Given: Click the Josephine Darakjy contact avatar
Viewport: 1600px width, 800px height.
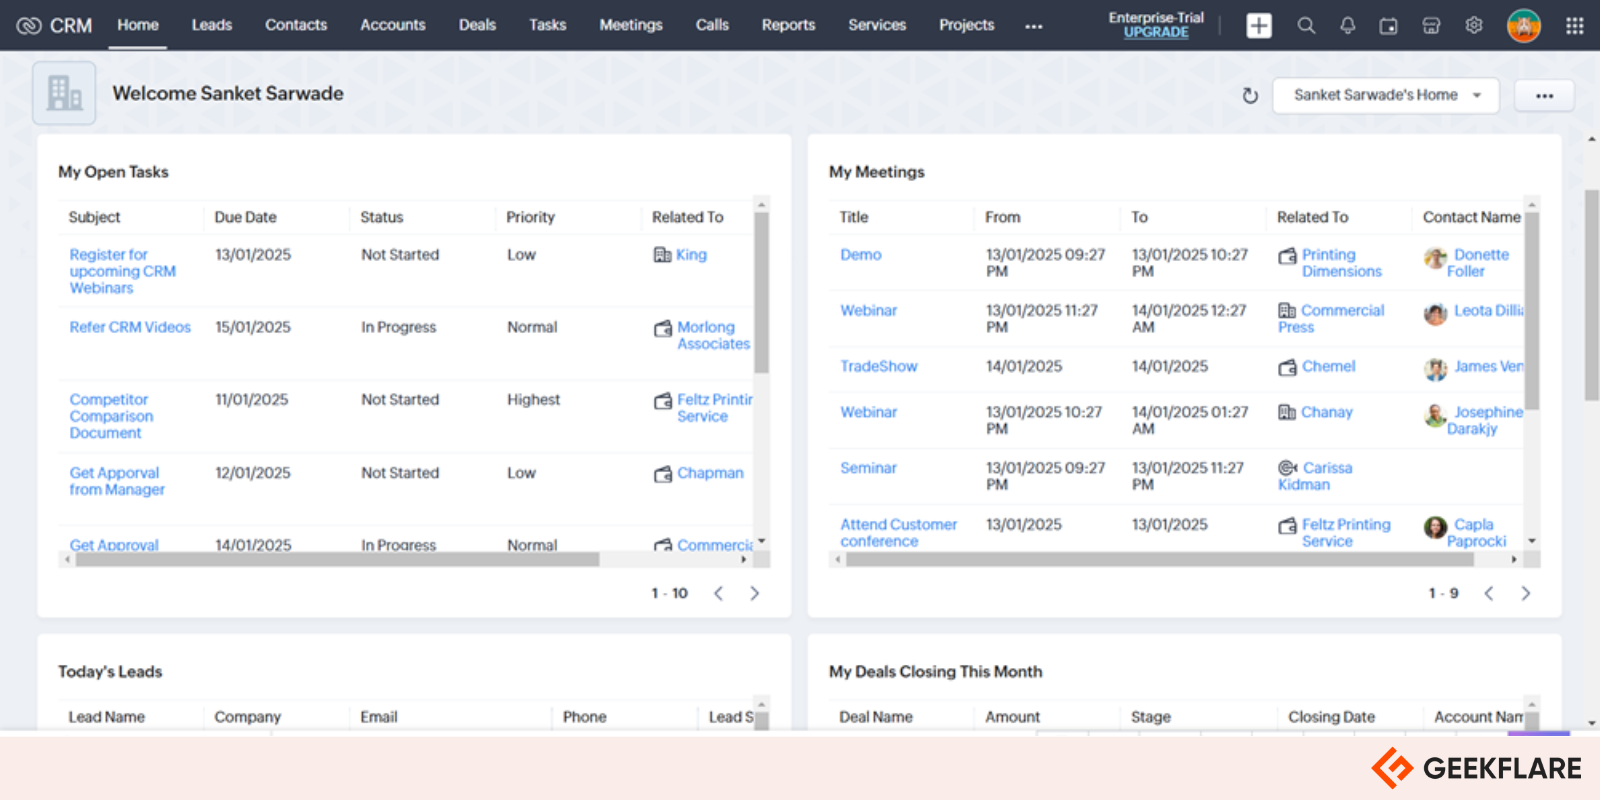Looking at the screenshot, I should pyautogui.click(x=1435, y=415).
